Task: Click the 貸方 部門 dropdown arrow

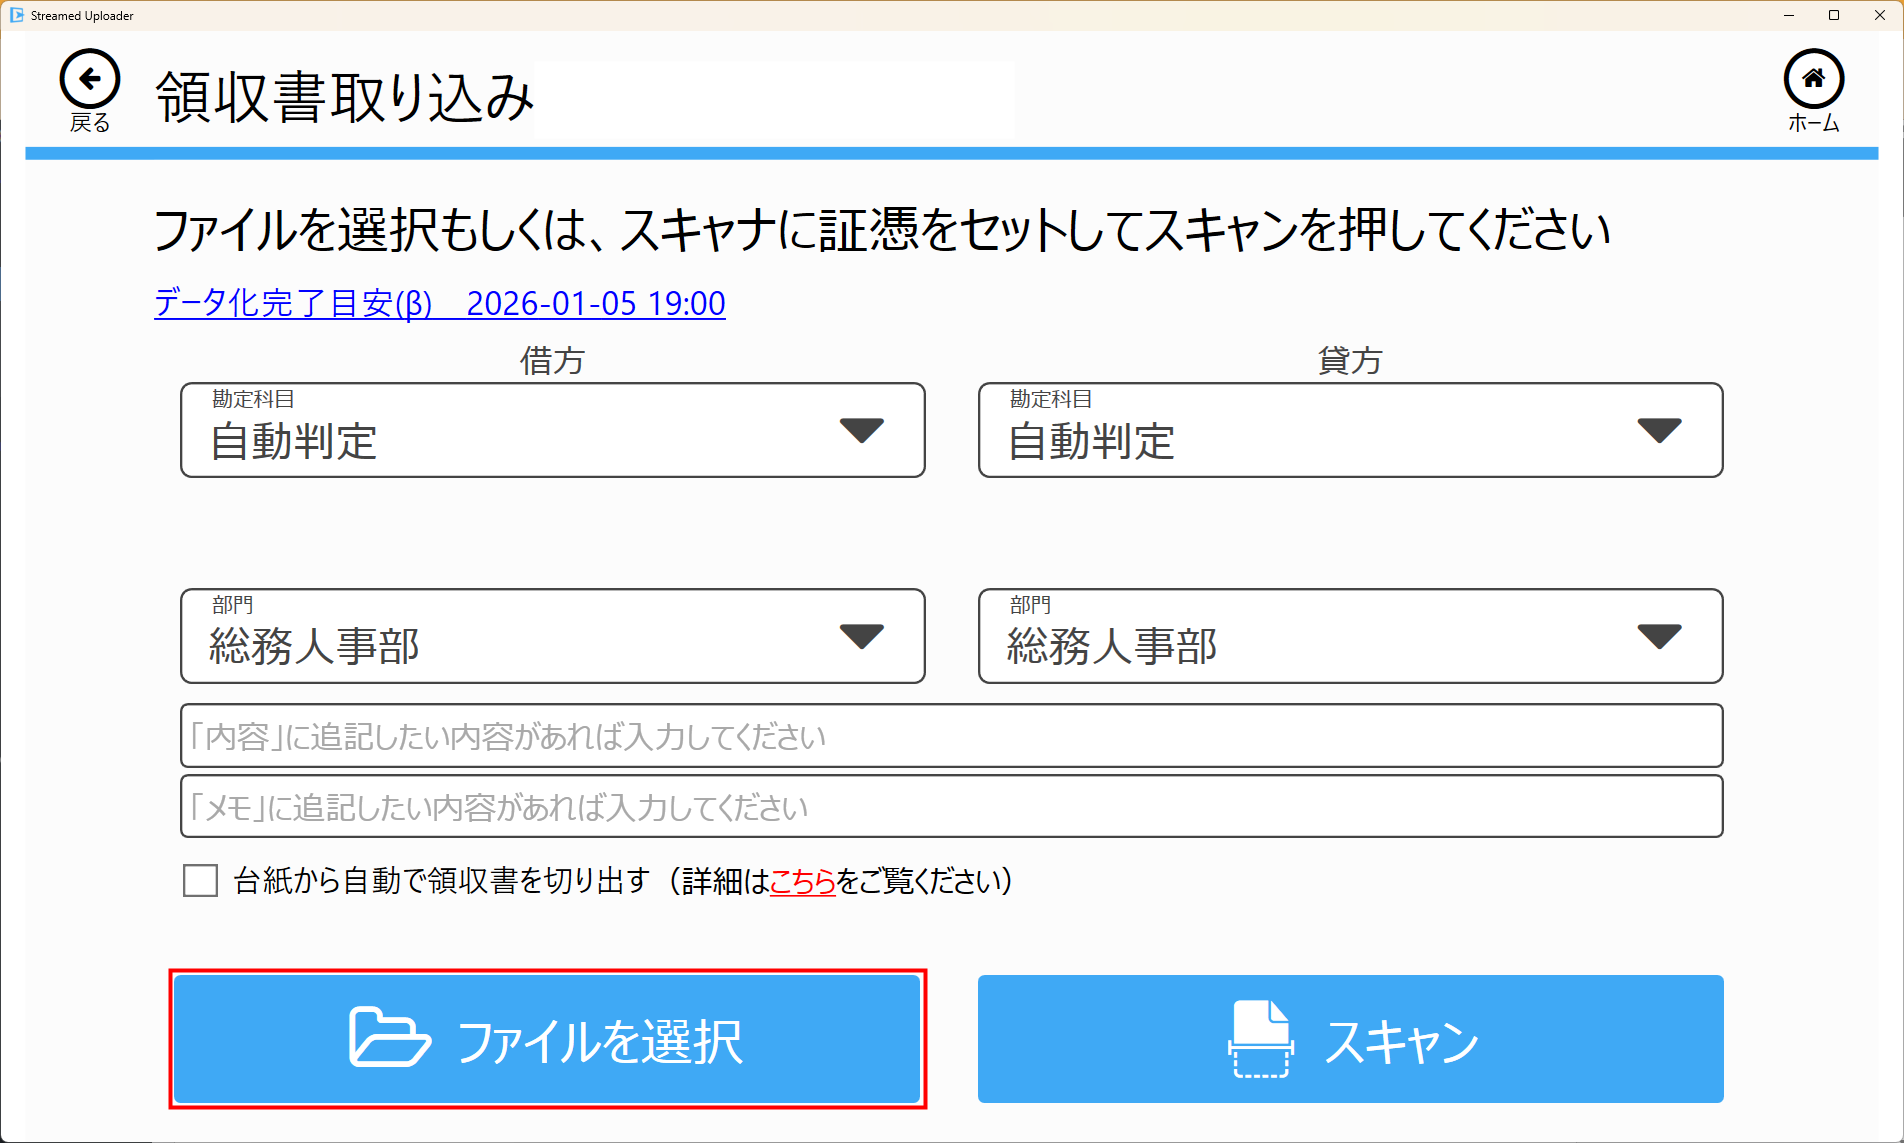Action: tap(1659, 636)
